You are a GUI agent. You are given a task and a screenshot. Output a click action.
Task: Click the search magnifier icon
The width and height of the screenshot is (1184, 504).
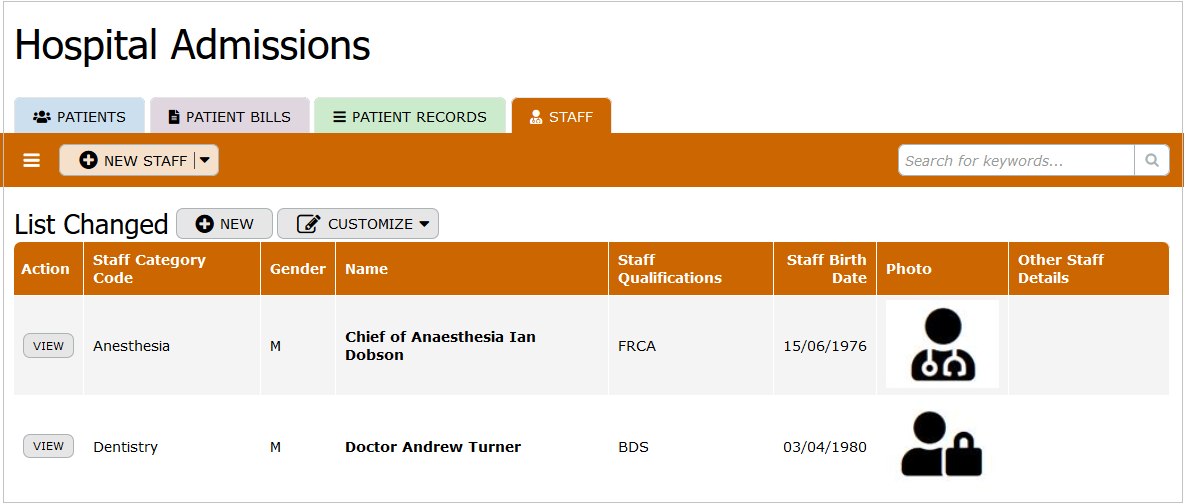[1151, 160]
